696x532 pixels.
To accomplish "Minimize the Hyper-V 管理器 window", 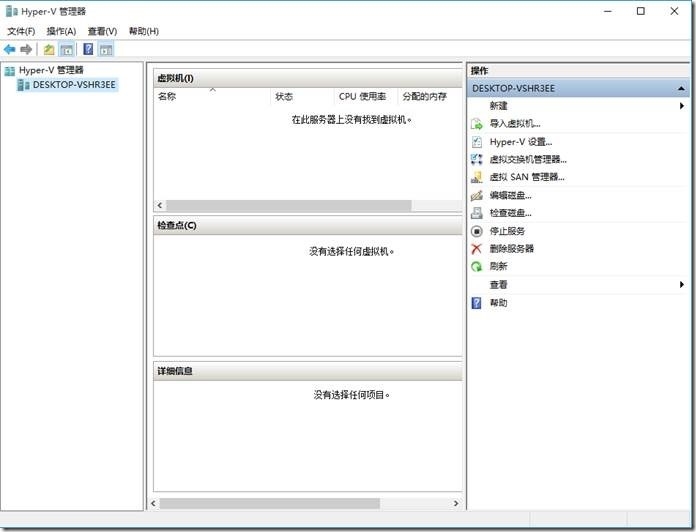I will (x=608, y=11).
